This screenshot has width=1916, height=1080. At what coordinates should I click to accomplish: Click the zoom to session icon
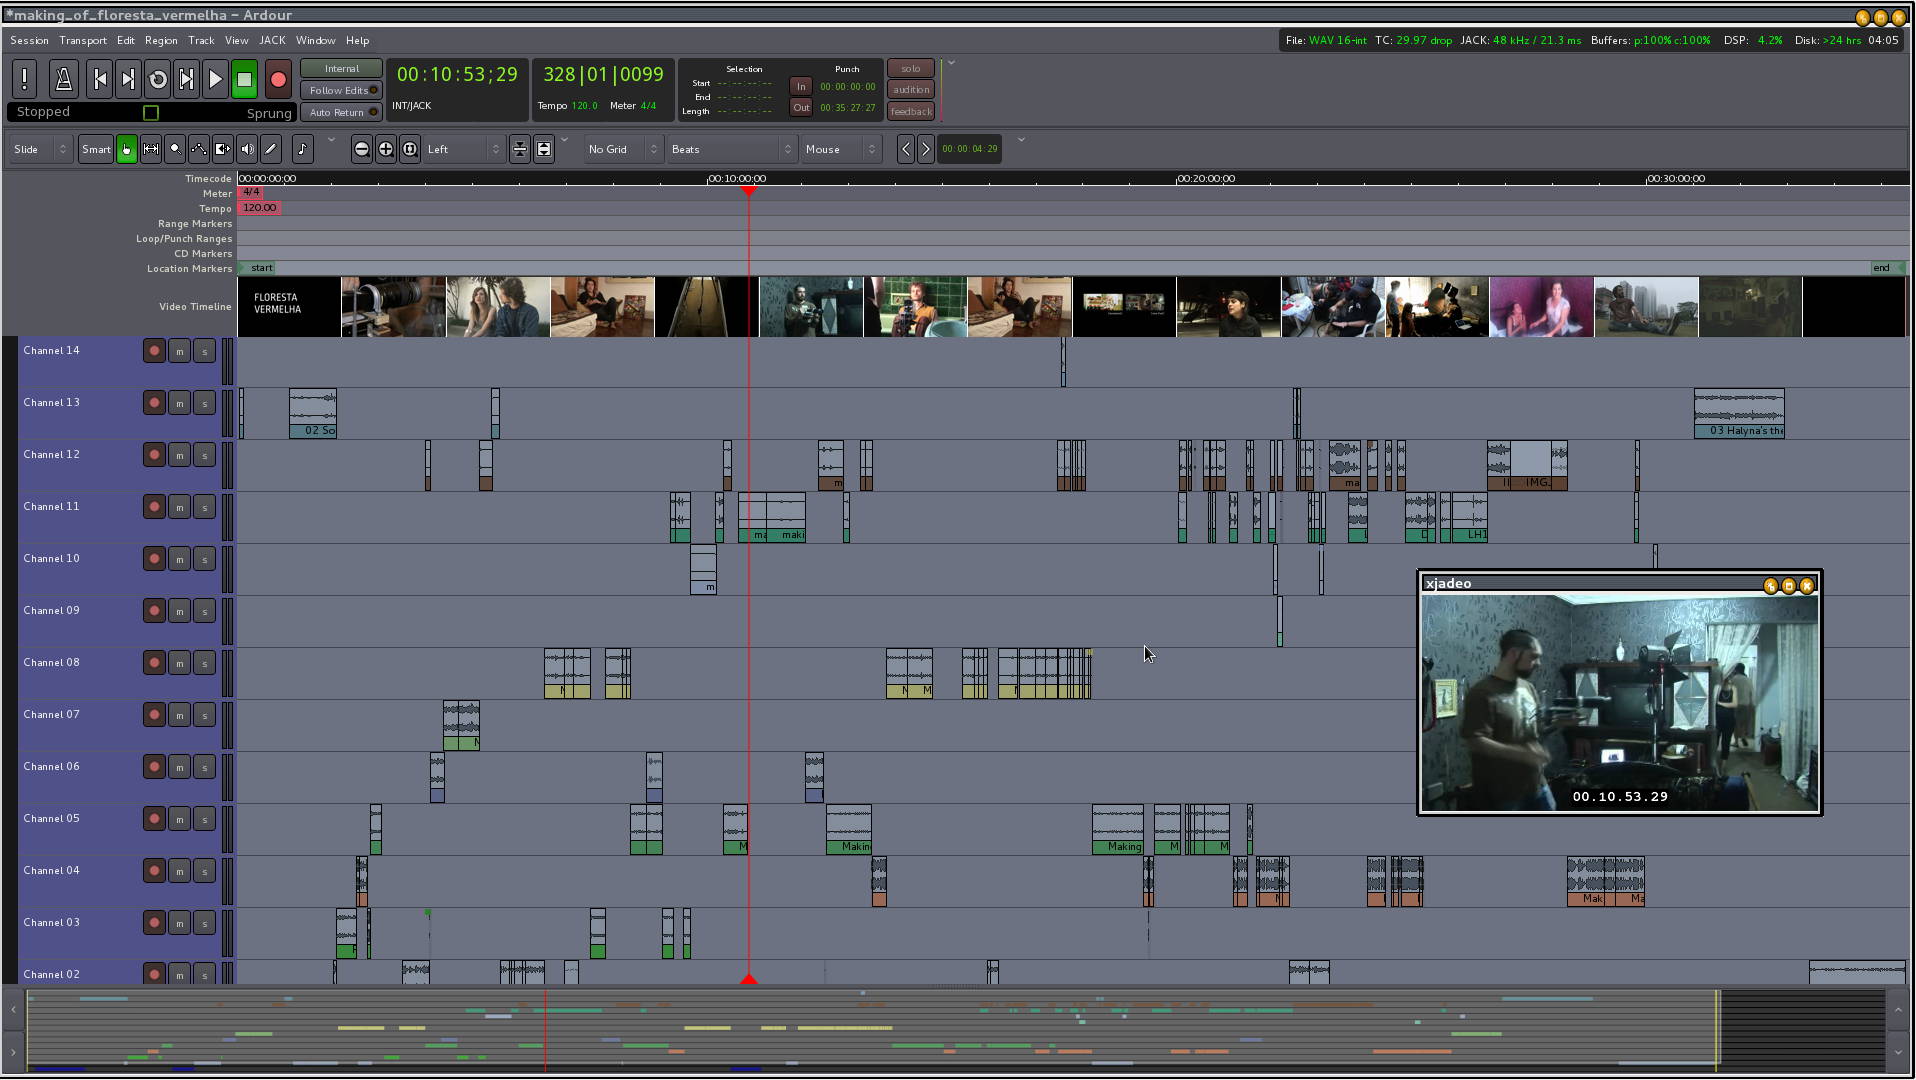click(x=410, y=149)
